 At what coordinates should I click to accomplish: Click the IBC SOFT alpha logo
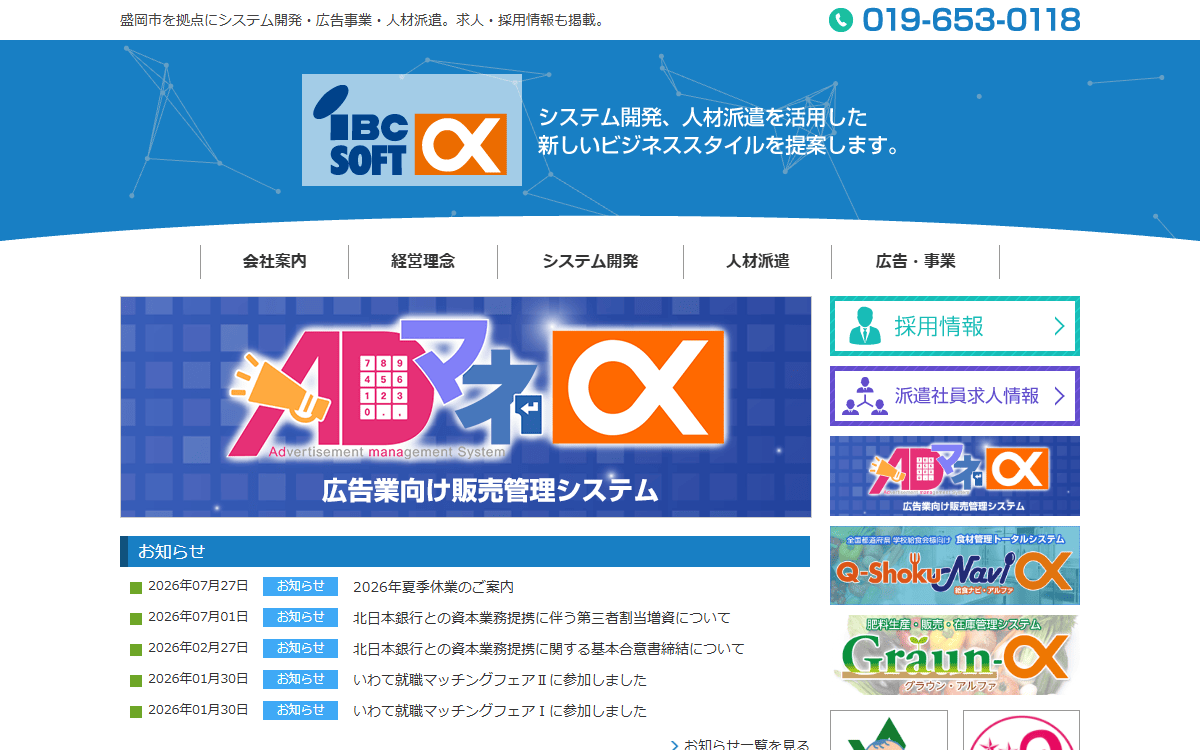tap(412, 130)
